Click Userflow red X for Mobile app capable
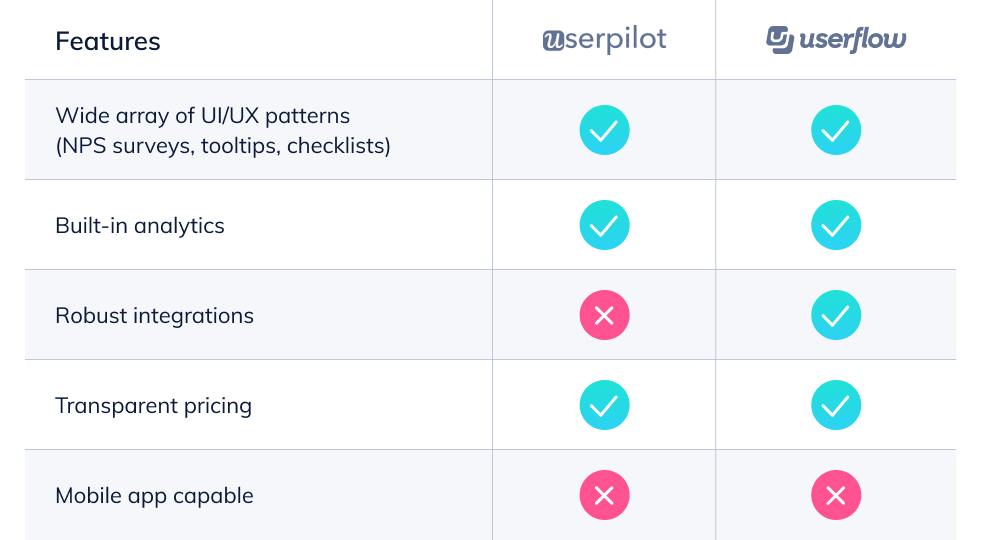 (836, 495)
